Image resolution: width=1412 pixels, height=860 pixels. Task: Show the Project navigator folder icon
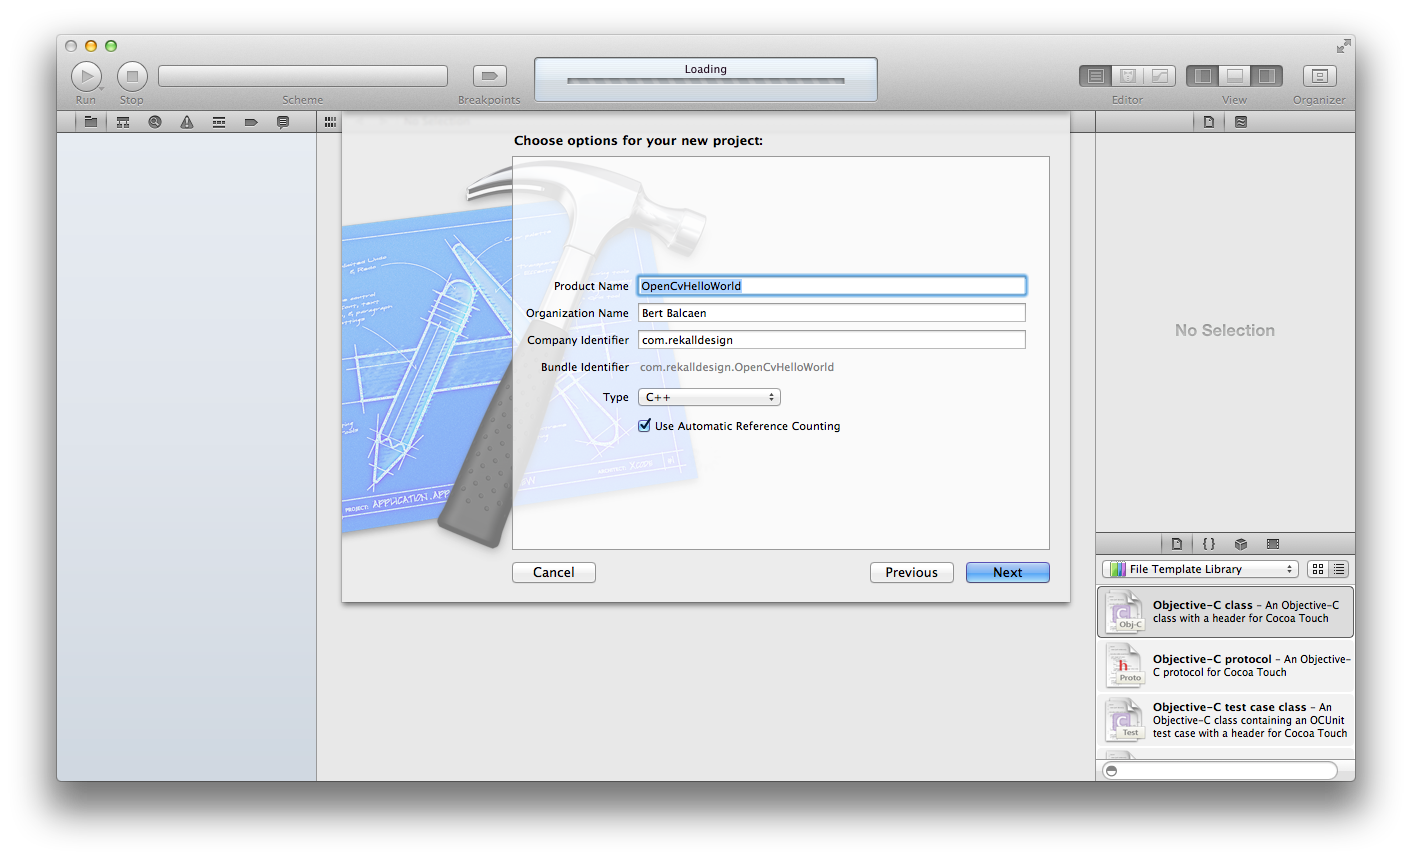pyautogui.click(x=91, y=122)
